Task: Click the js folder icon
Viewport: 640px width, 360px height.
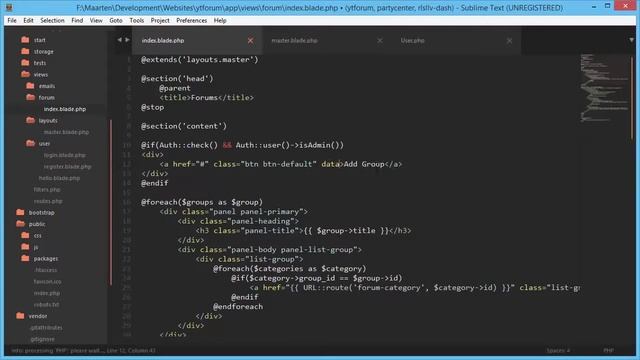Action: (25, 247)
